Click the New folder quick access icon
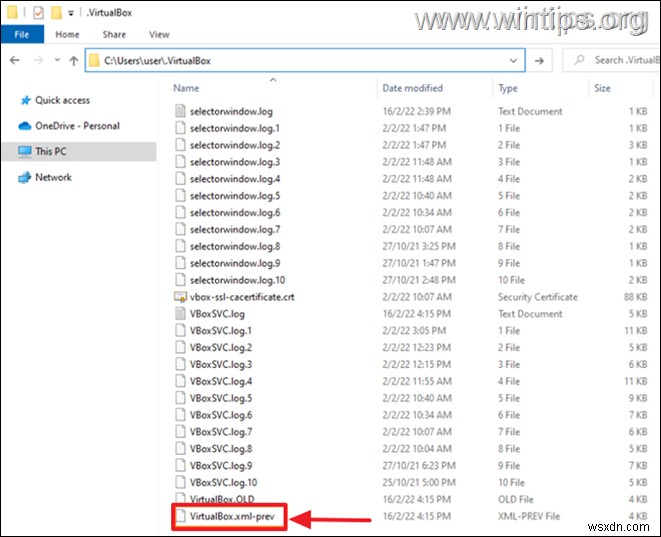The height and width of the screenshot is (537, 661). tap(56, 13)
